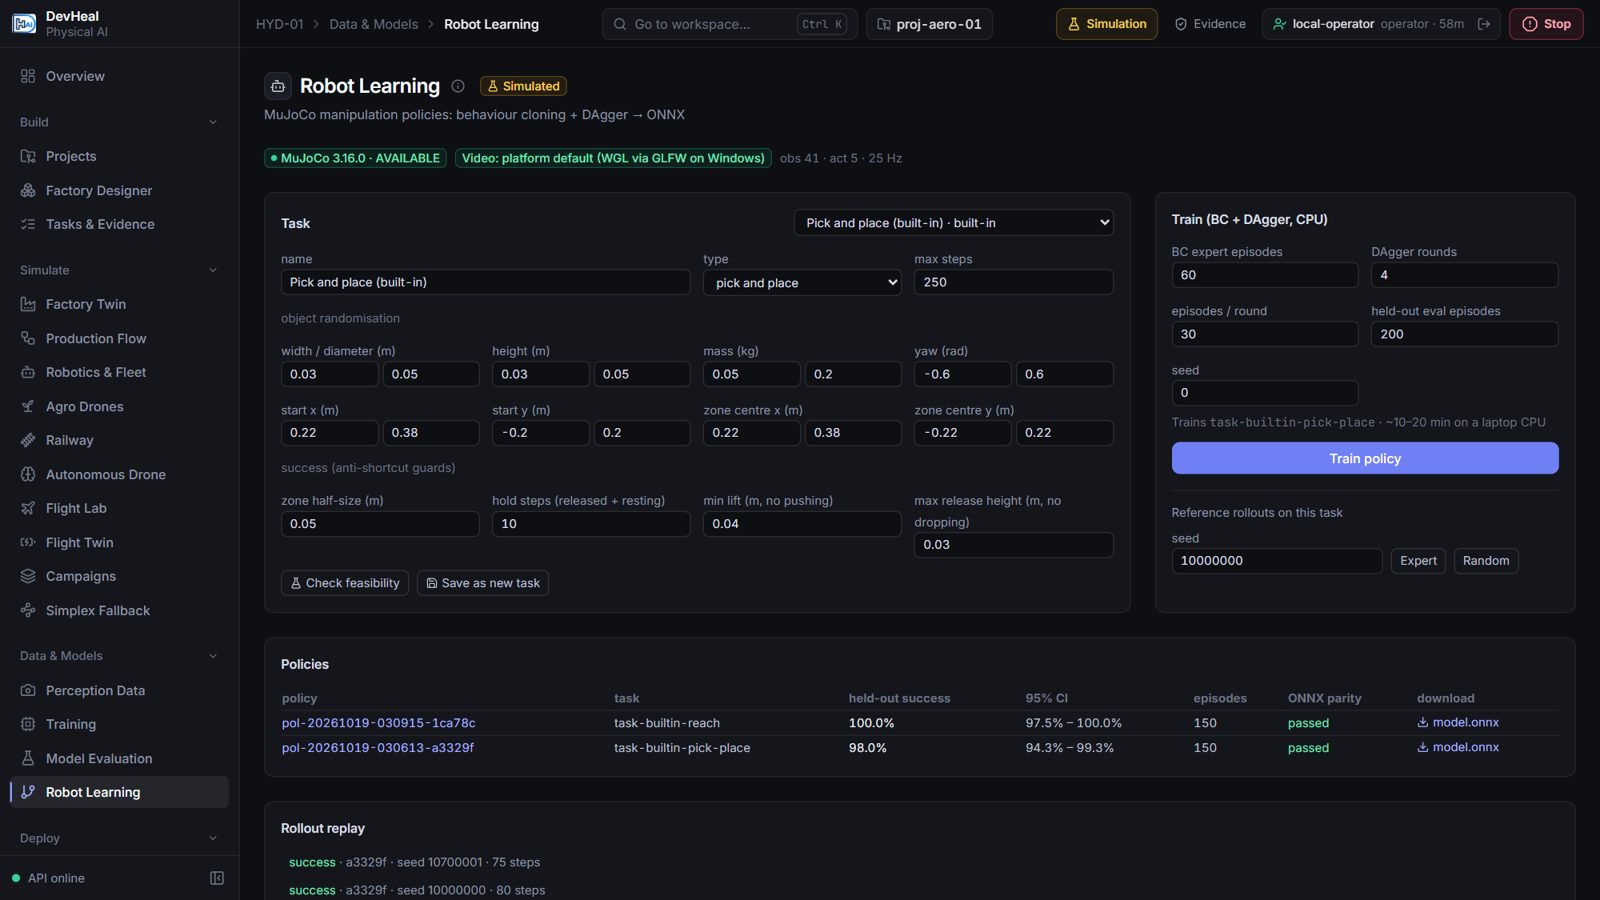Click the sign-out icon next to operator
Viewport: 1600px width, 900px height.
click(x=1484, y=24)
